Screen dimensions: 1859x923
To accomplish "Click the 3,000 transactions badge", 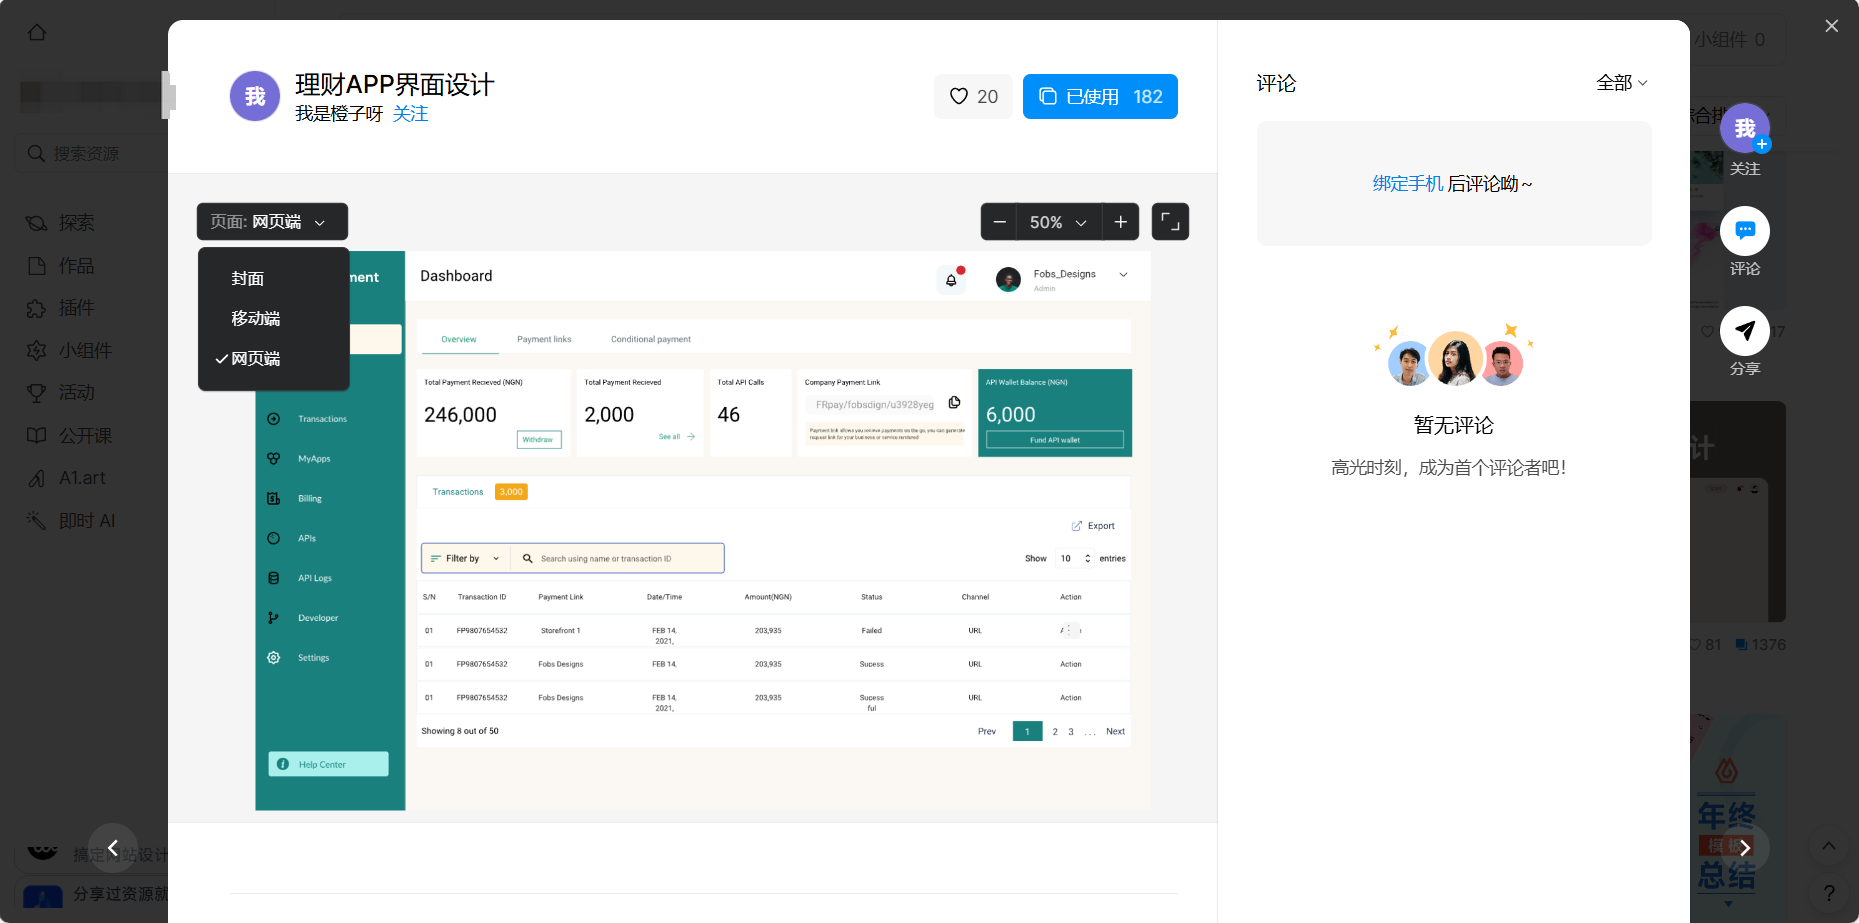I will [511, 492].
